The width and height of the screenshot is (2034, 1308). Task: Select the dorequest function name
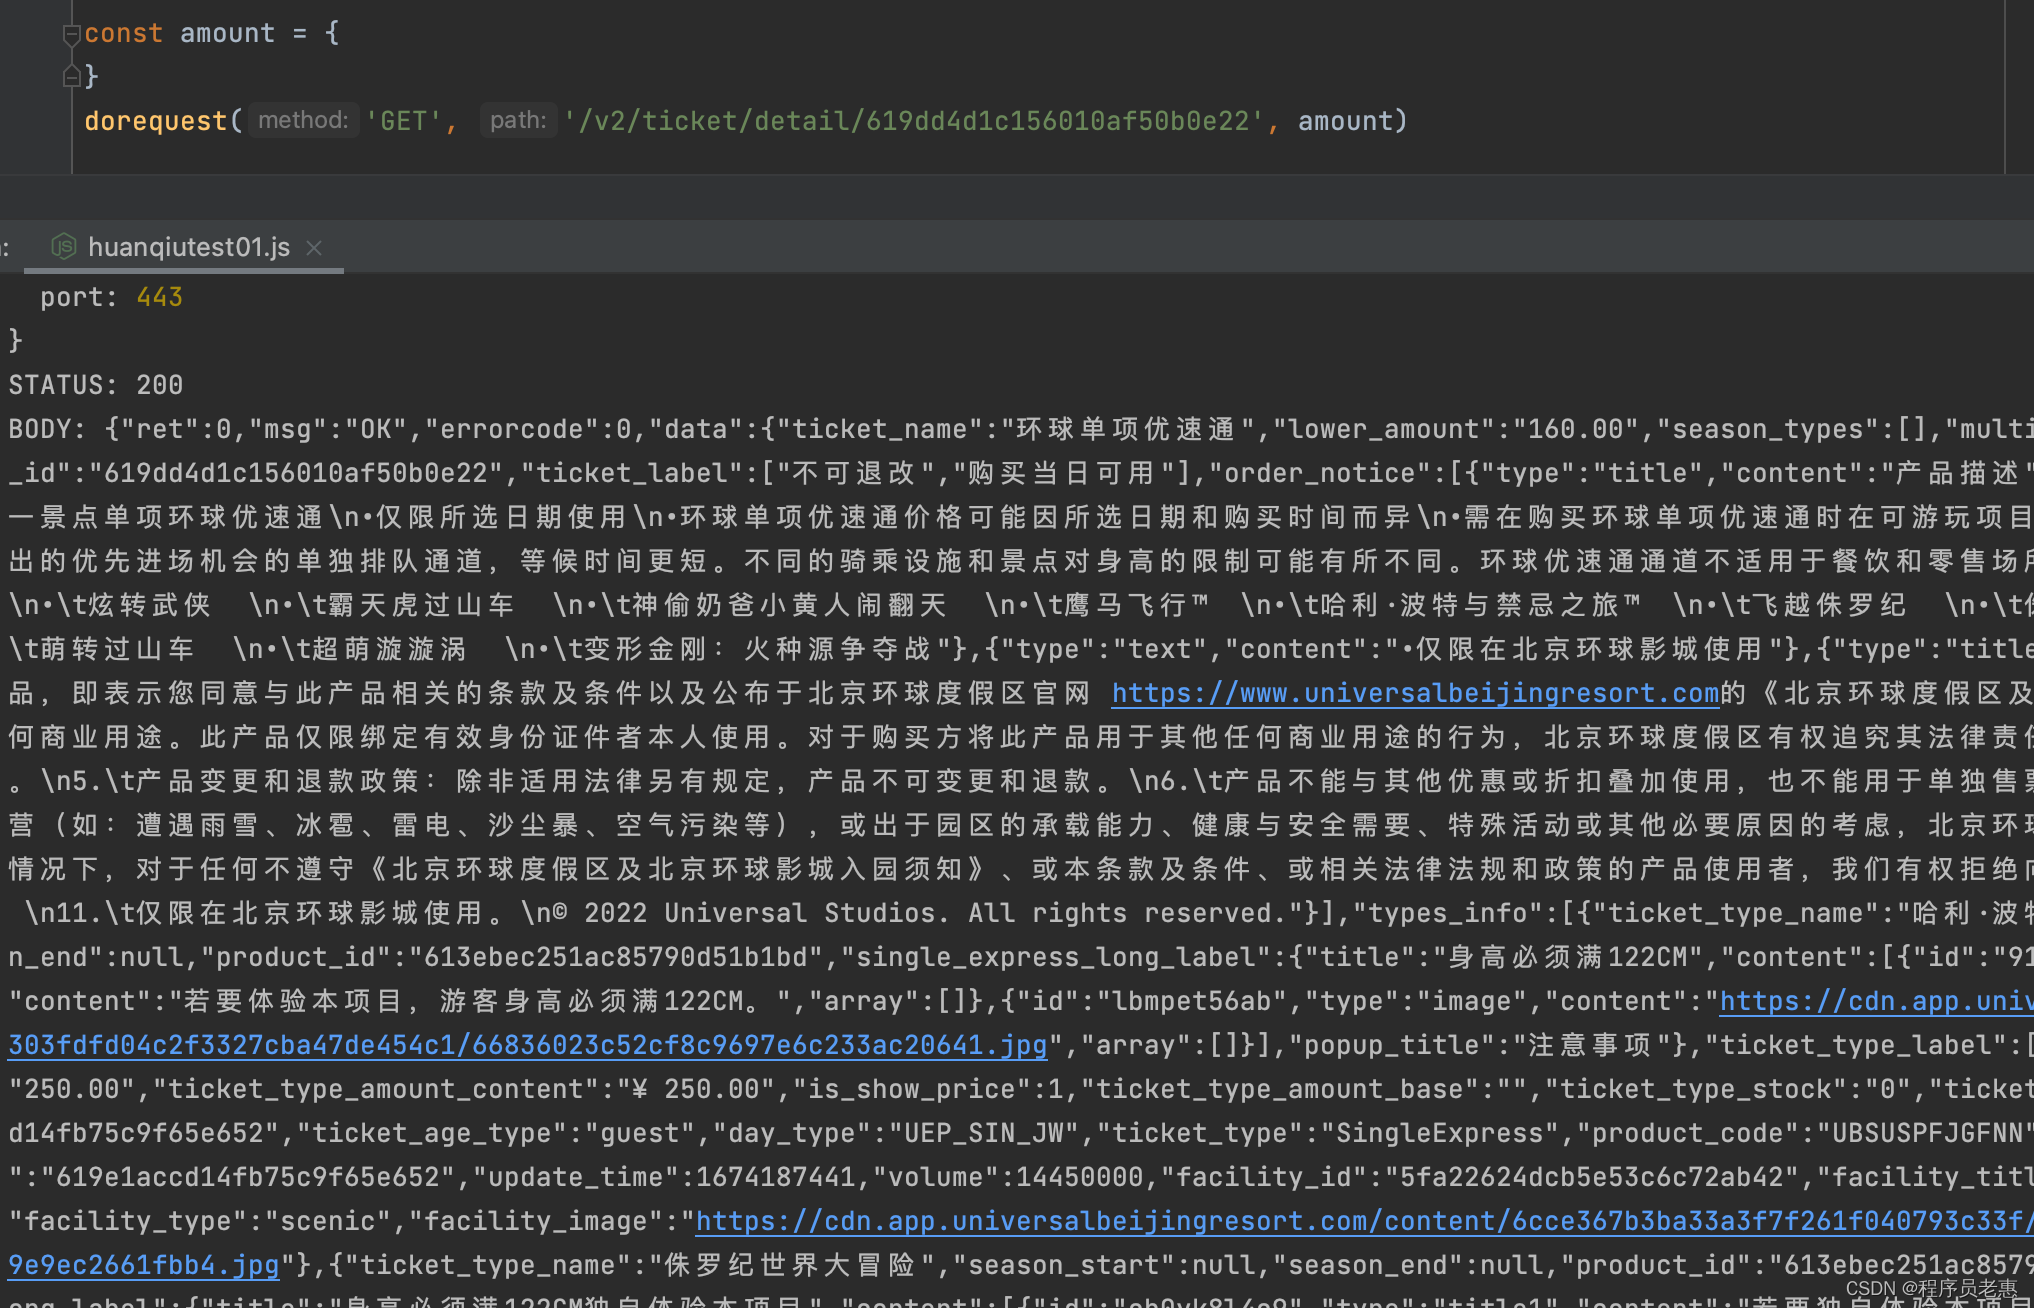tap(154, 120)
